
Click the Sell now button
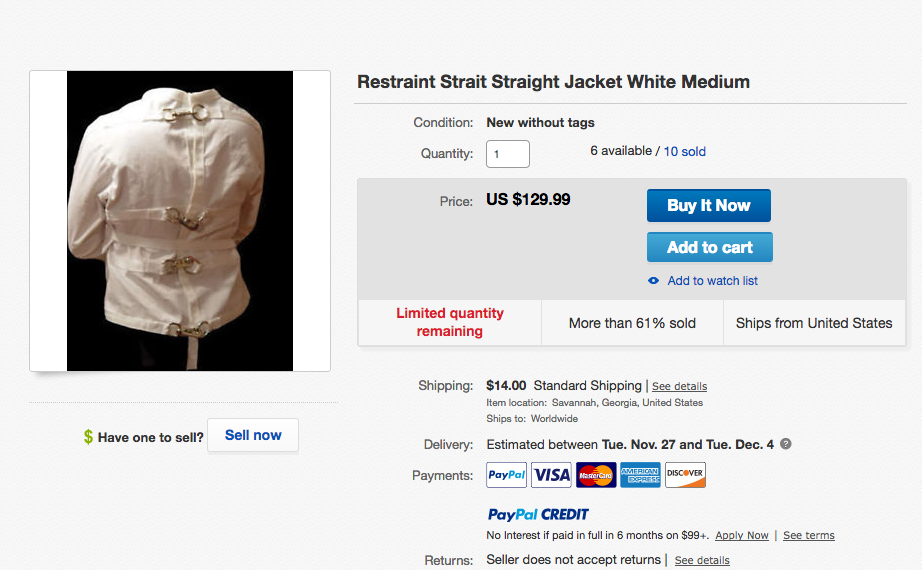(x=253, y=435)
